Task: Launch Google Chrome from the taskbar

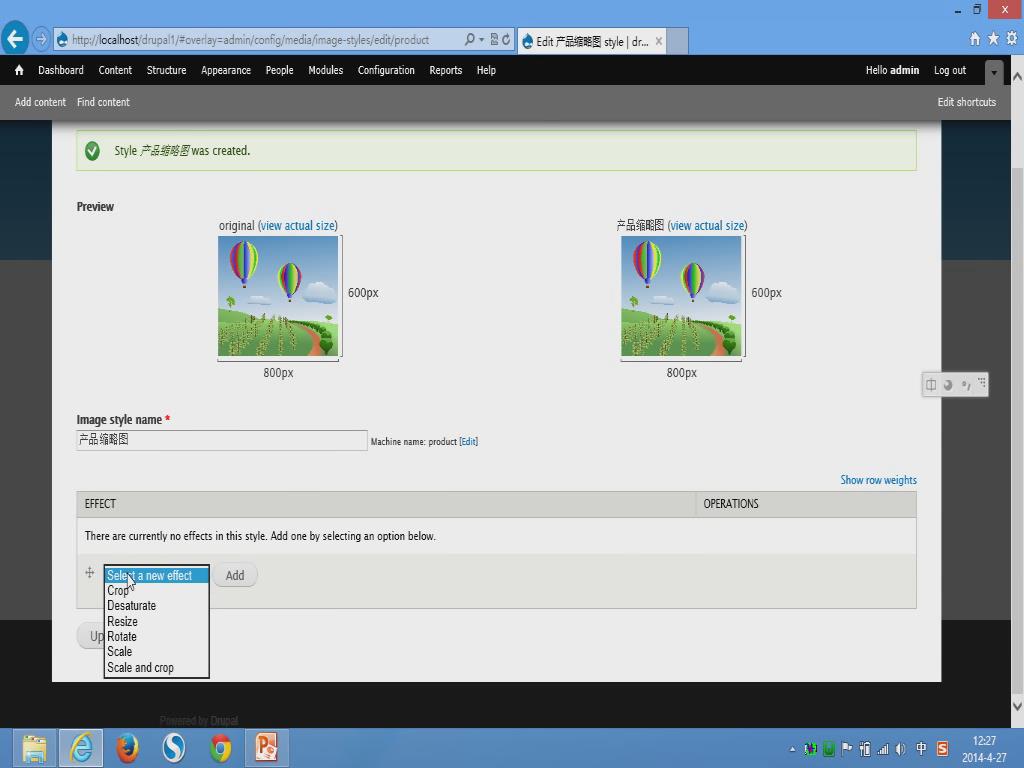Action: (x=220, y=748)
